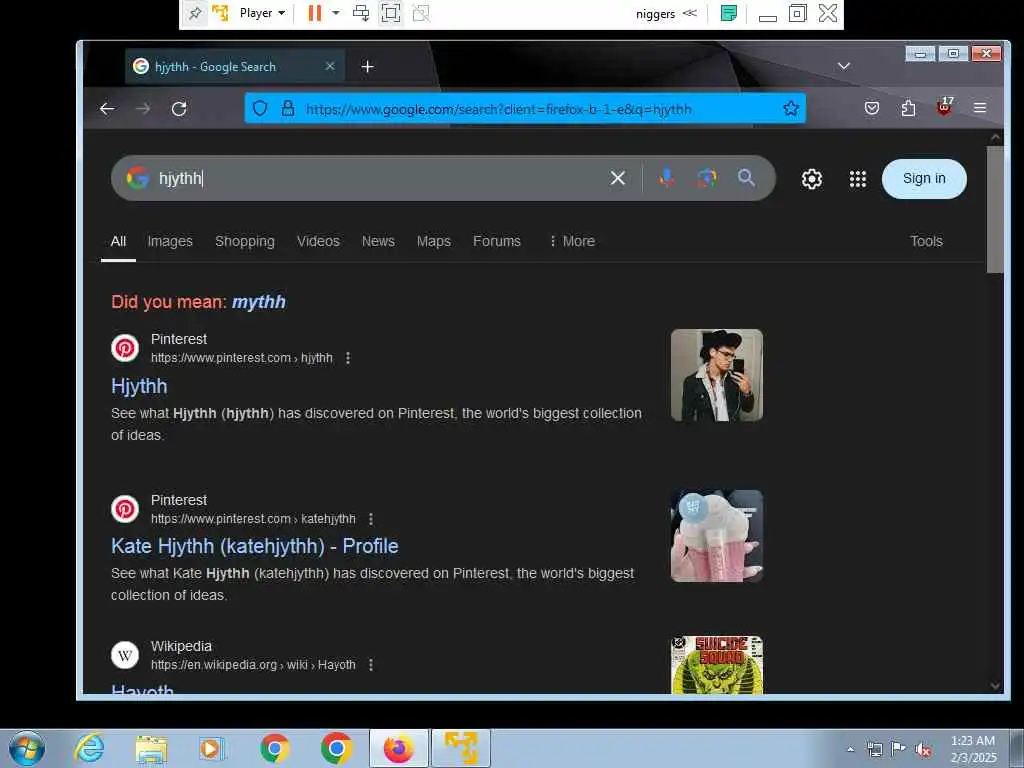This screenshot has height=768, width=1024.
Task: Open the tracking protection shield icon
Action: coord(260,108)
